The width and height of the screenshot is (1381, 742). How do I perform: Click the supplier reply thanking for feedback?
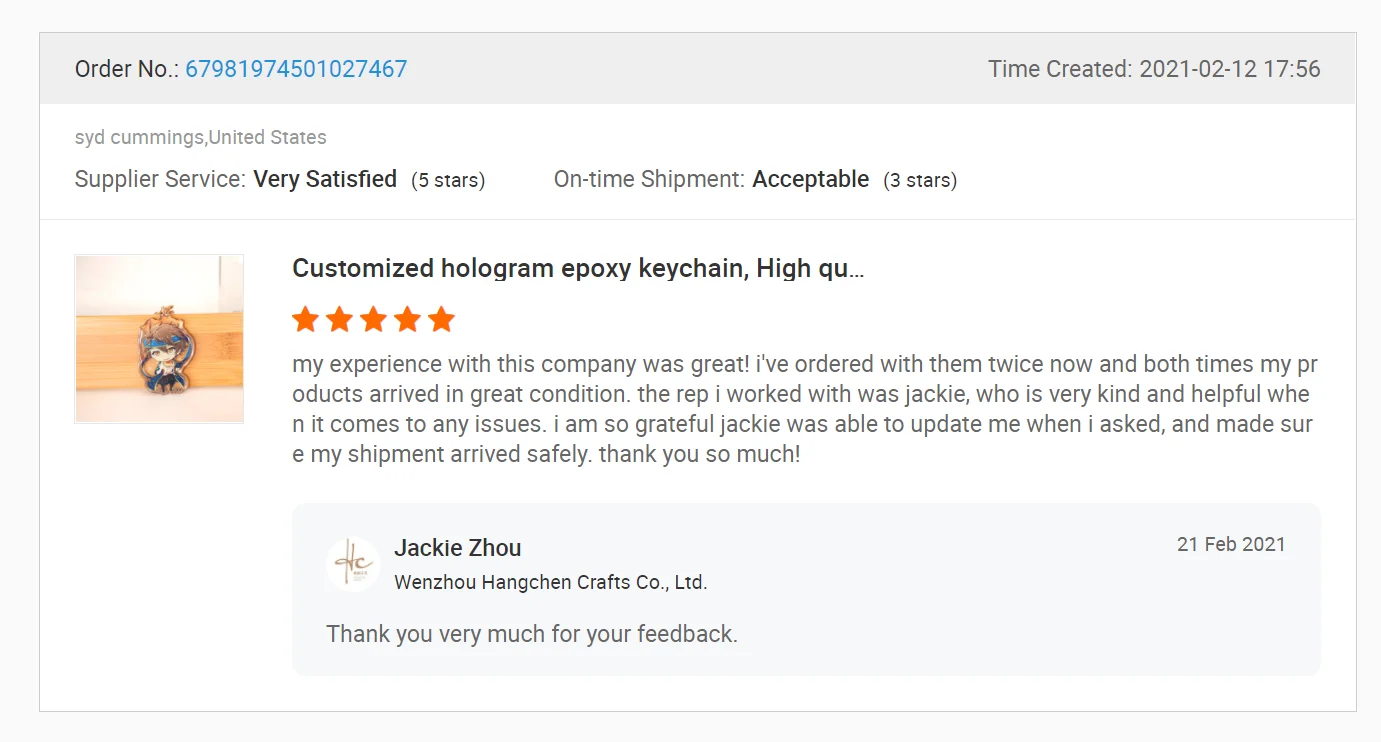point(532,634)
